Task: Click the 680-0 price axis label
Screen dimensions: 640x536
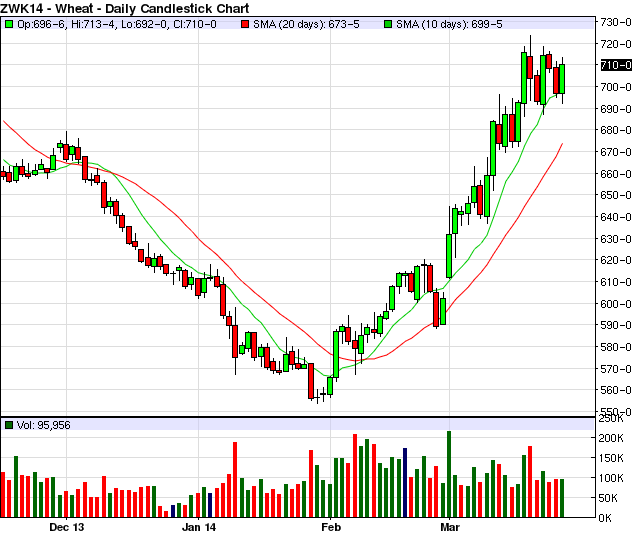Action: point(616,130)
